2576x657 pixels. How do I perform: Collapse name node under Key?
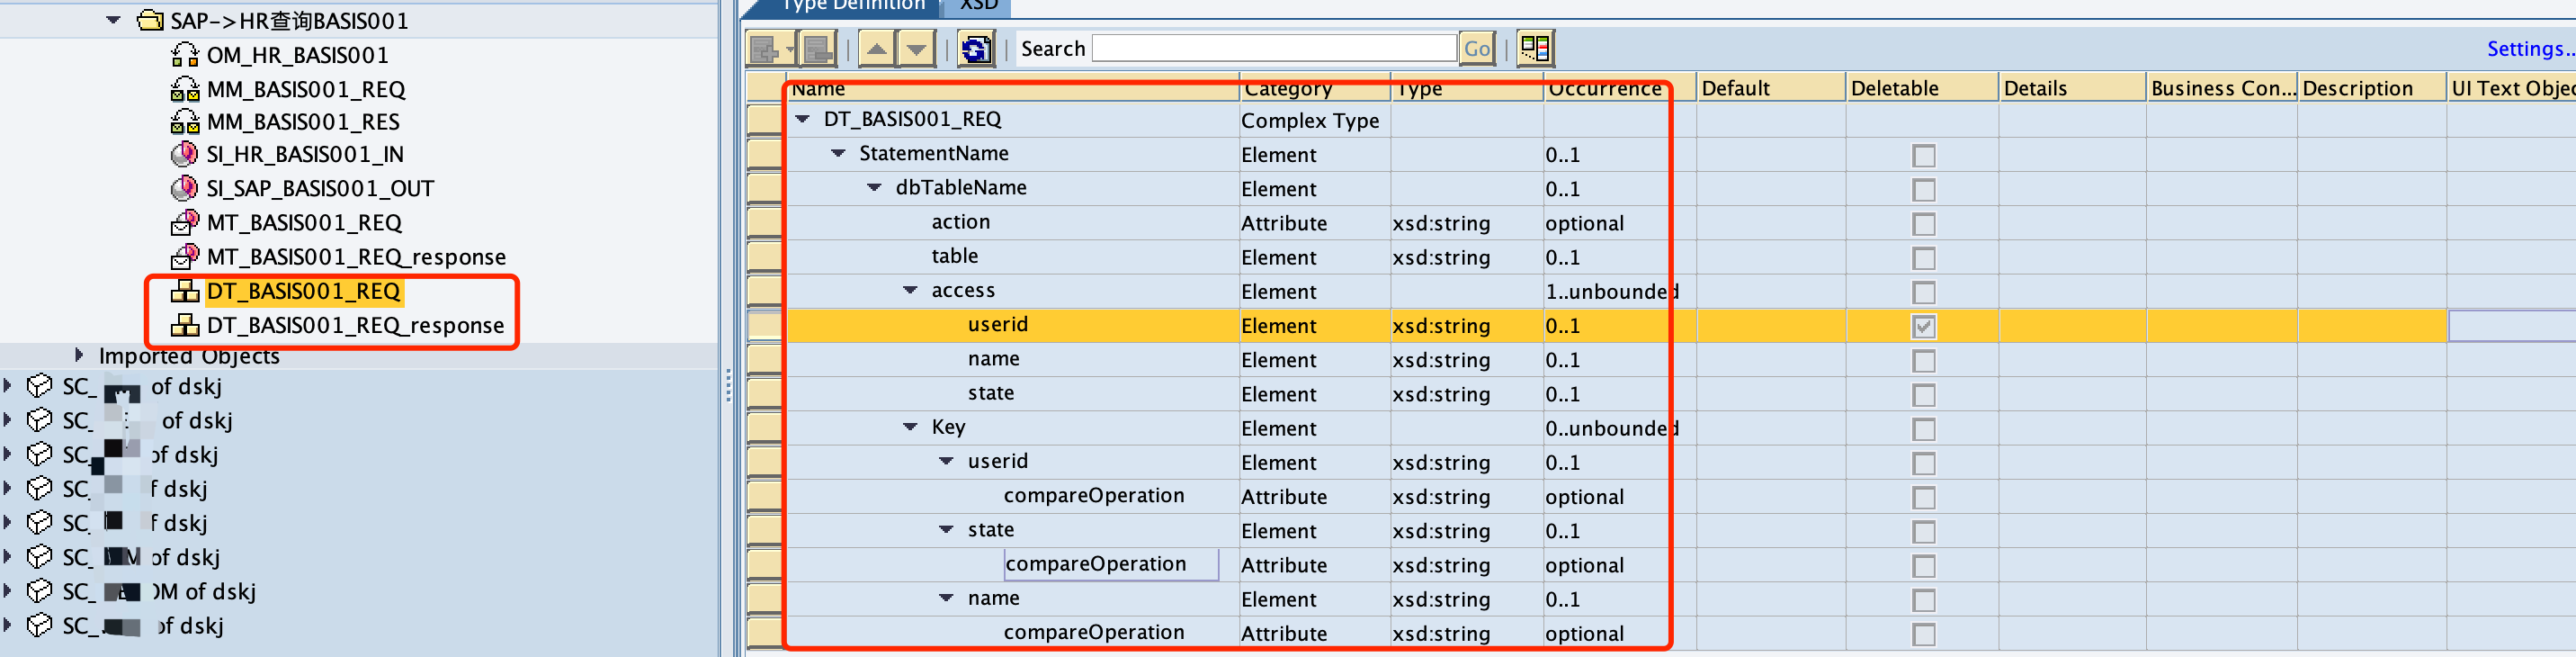coord(946,598)
